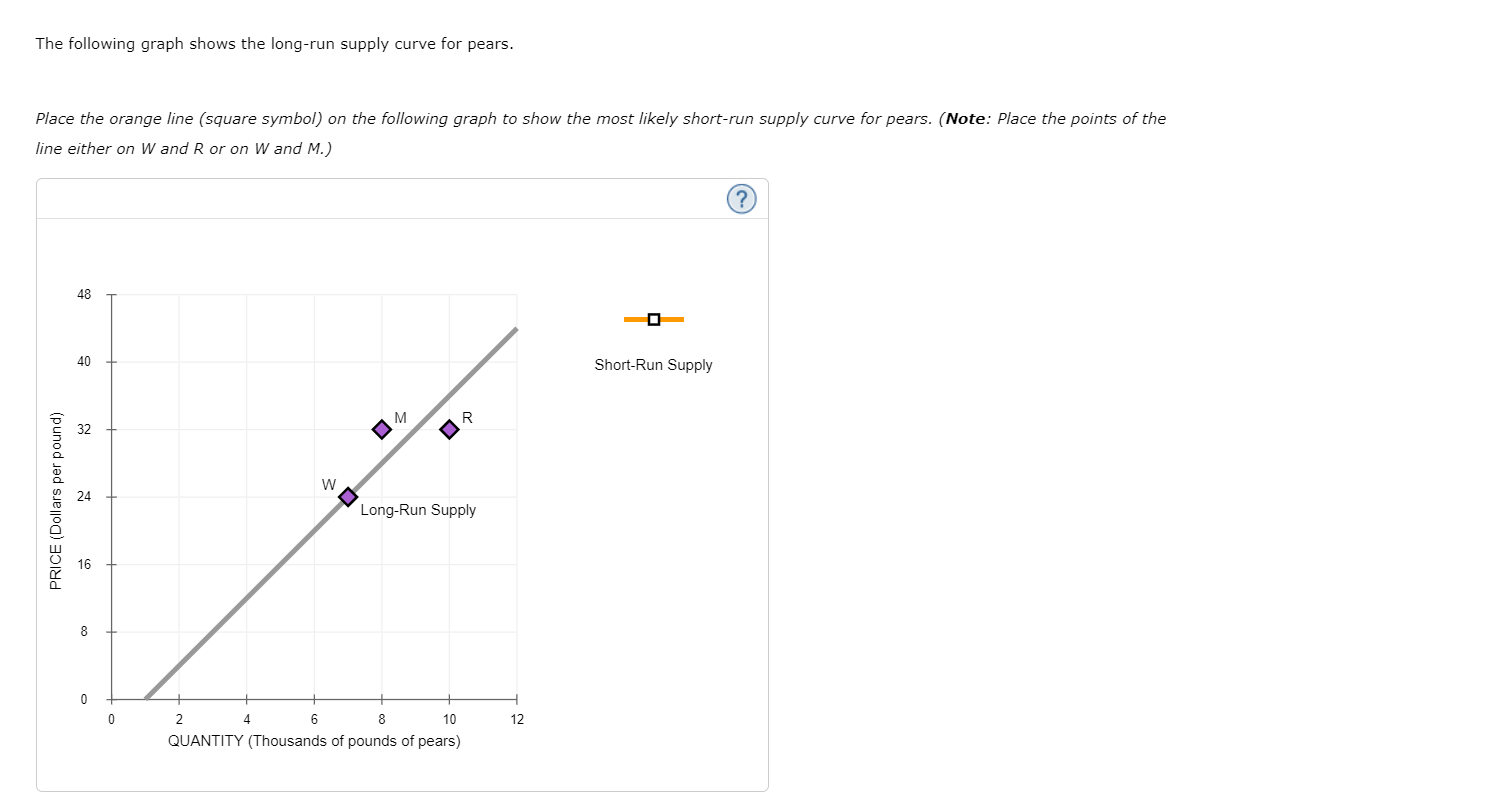Click the purple diamond point M

pyautogui.click(x=381, y=429)
